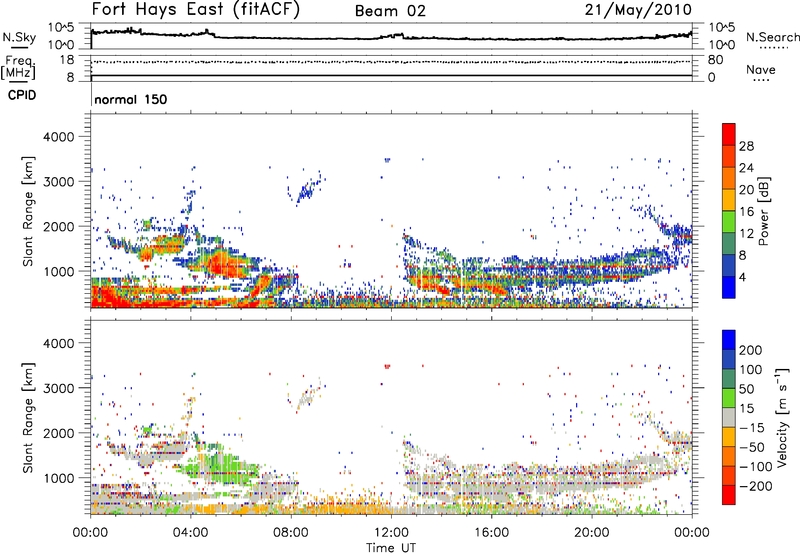Click the '-200' tick label on Velocity colorbar
Viewport: 800px width, 554px height.
pos(756,486)
